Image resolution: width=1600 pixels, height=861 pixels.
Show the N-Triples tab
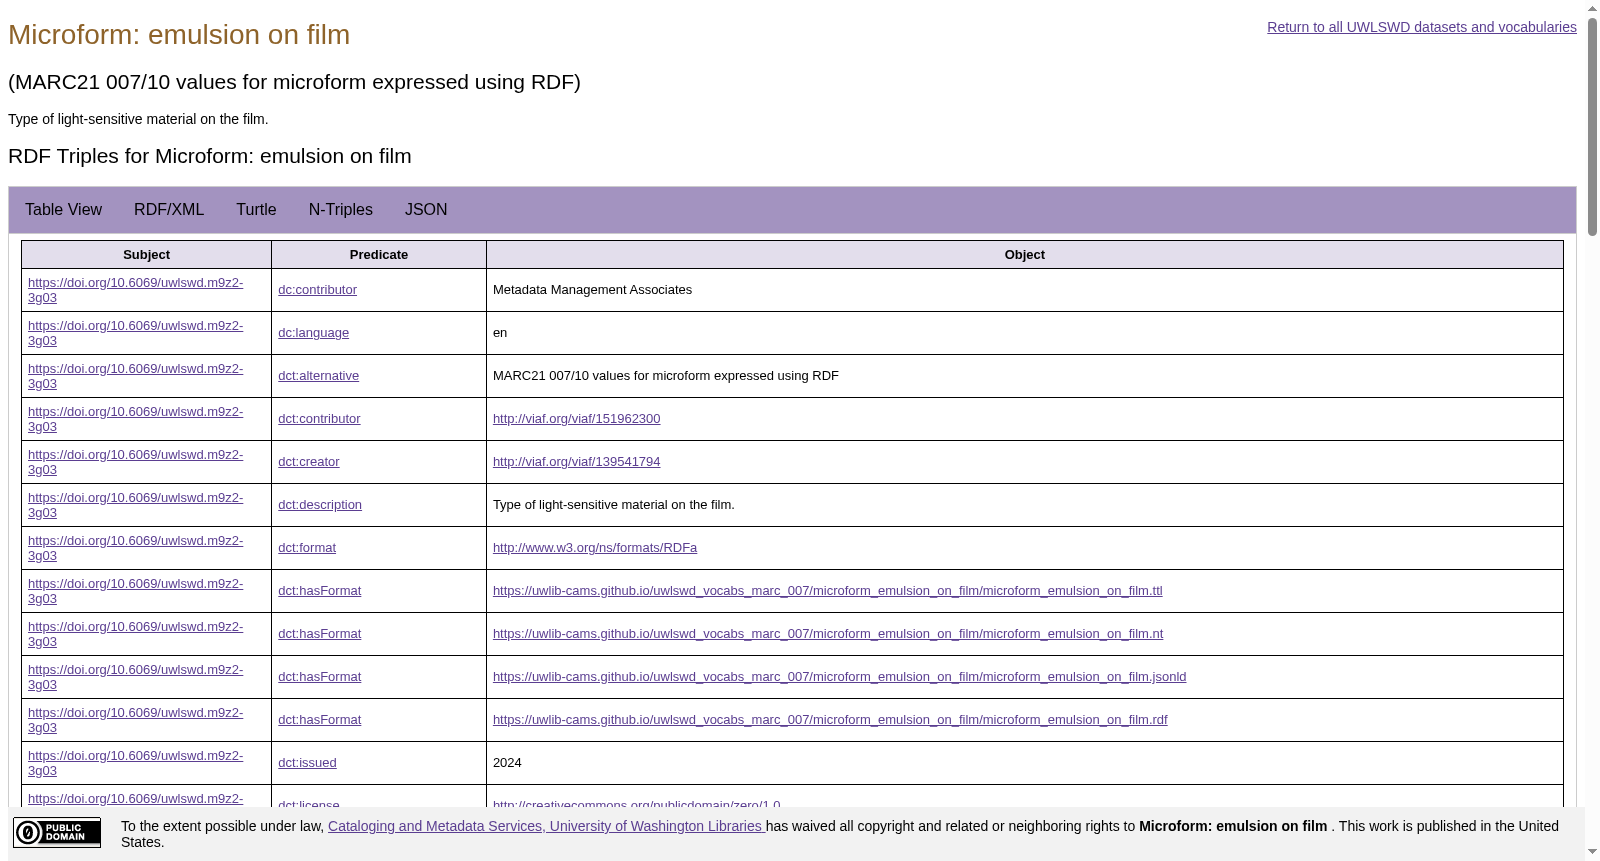[341, 210]
